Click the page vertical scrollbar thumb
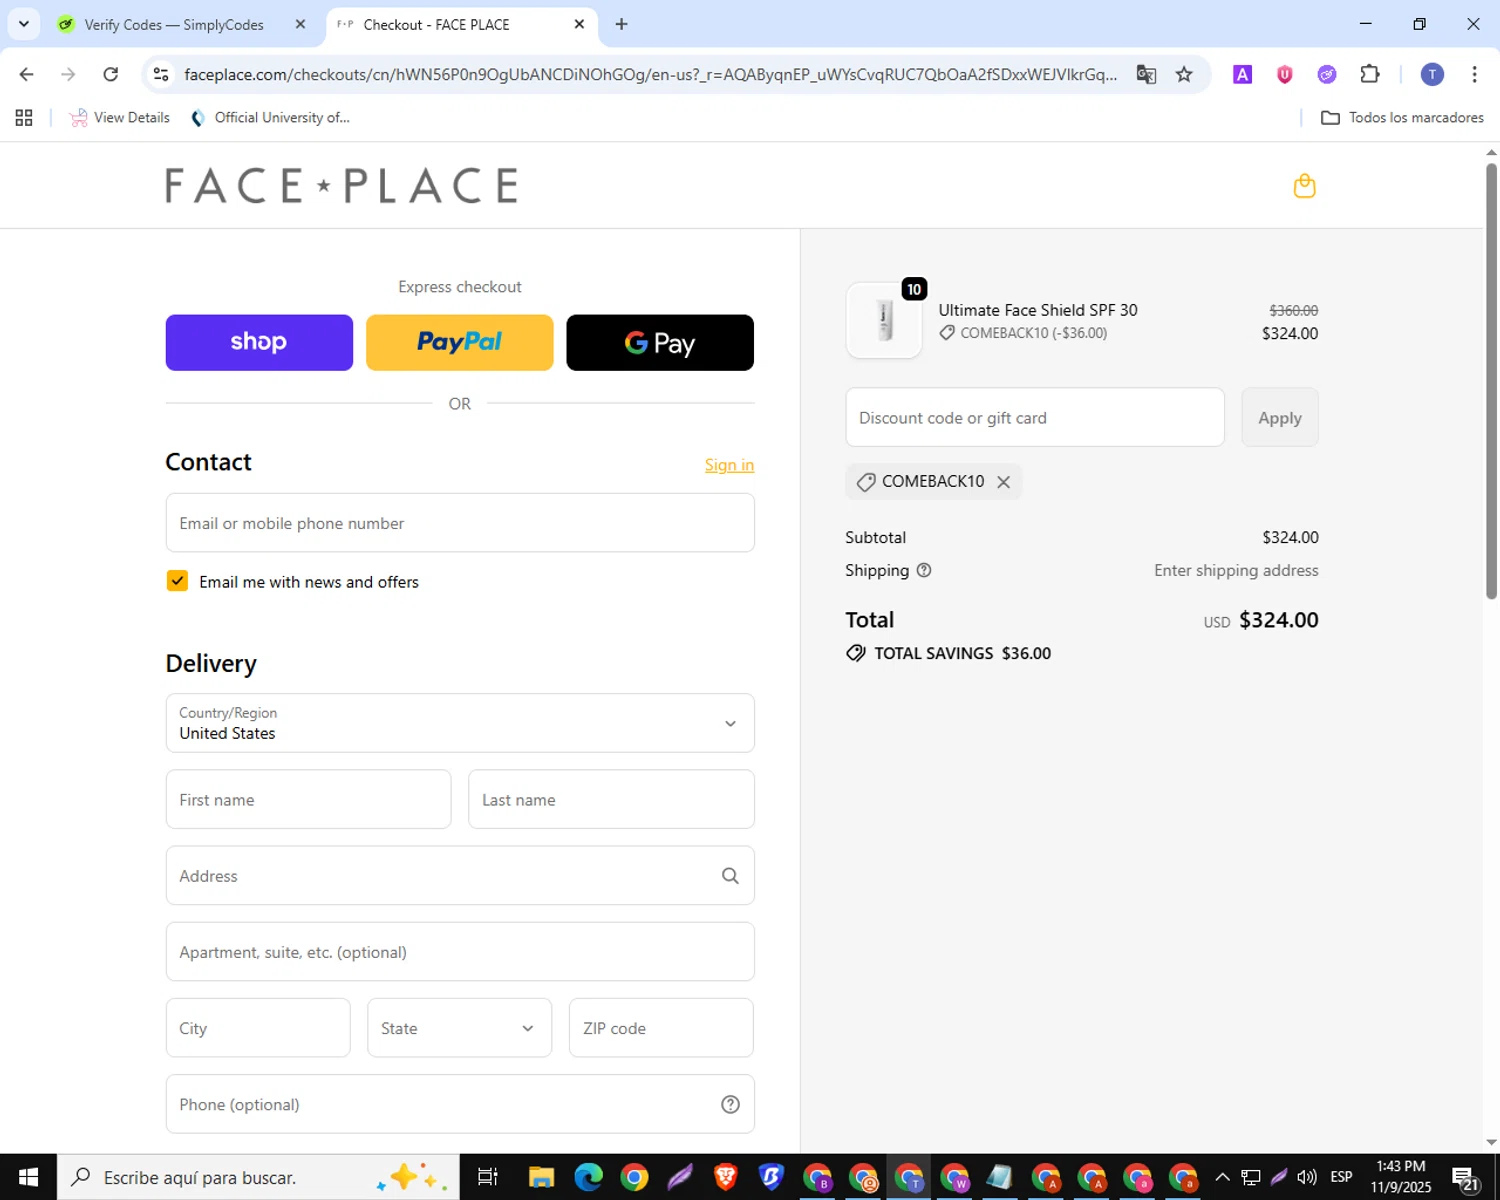 [x=1491, y=380]
